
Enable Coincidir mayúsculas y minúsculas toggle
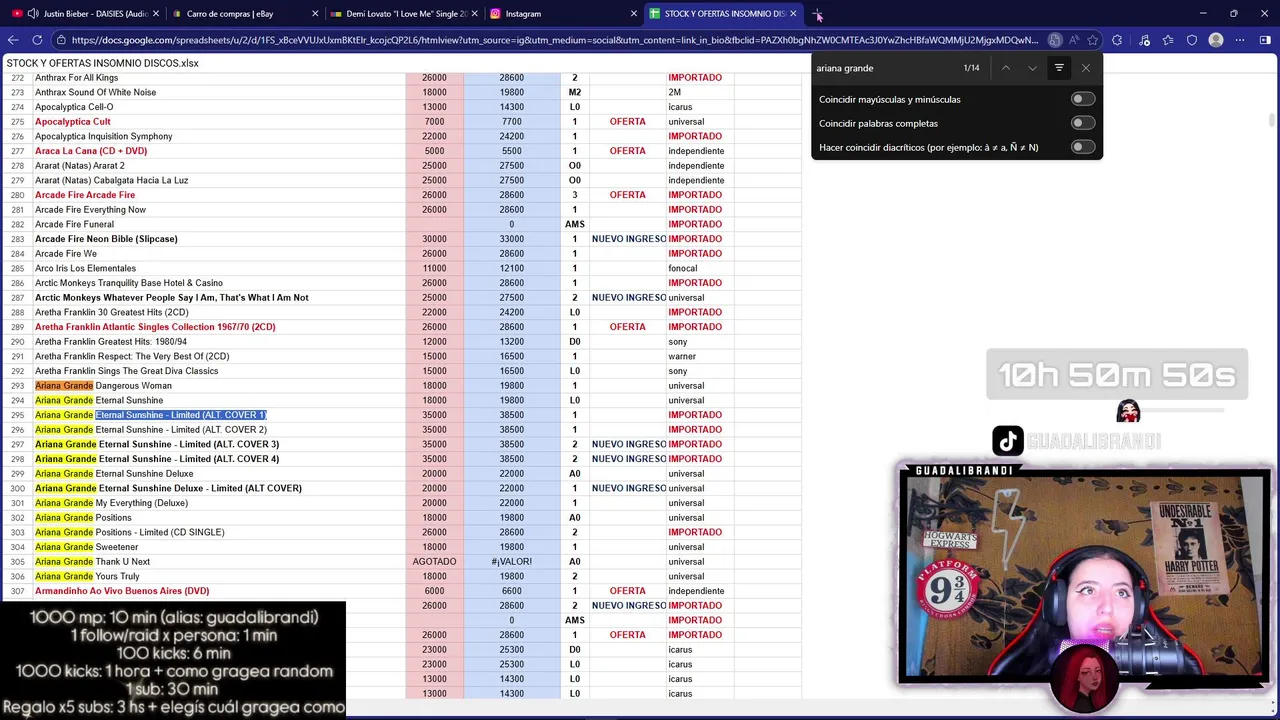coord(1082,99)
